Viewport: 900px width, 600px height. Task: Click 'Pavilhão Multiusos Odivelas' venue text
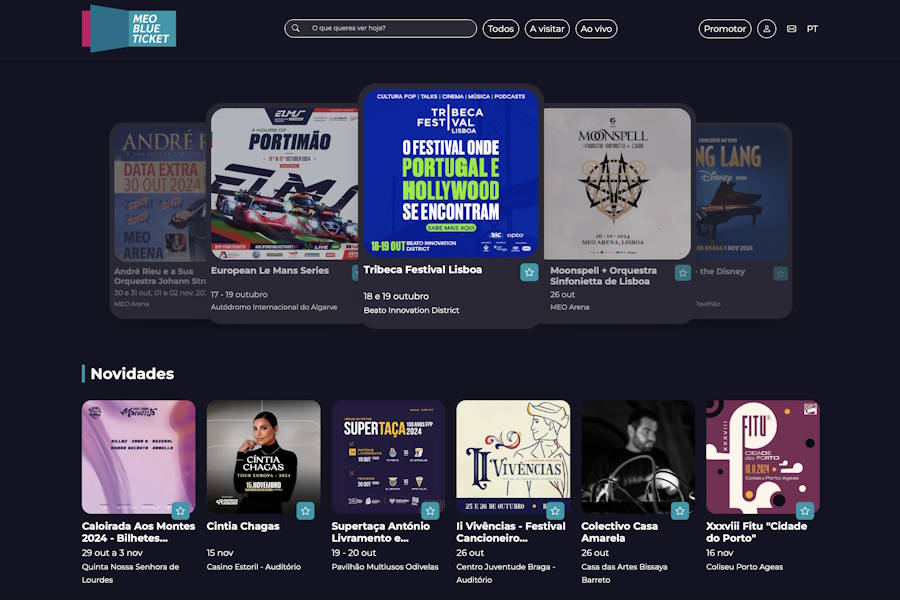point(385,567)
